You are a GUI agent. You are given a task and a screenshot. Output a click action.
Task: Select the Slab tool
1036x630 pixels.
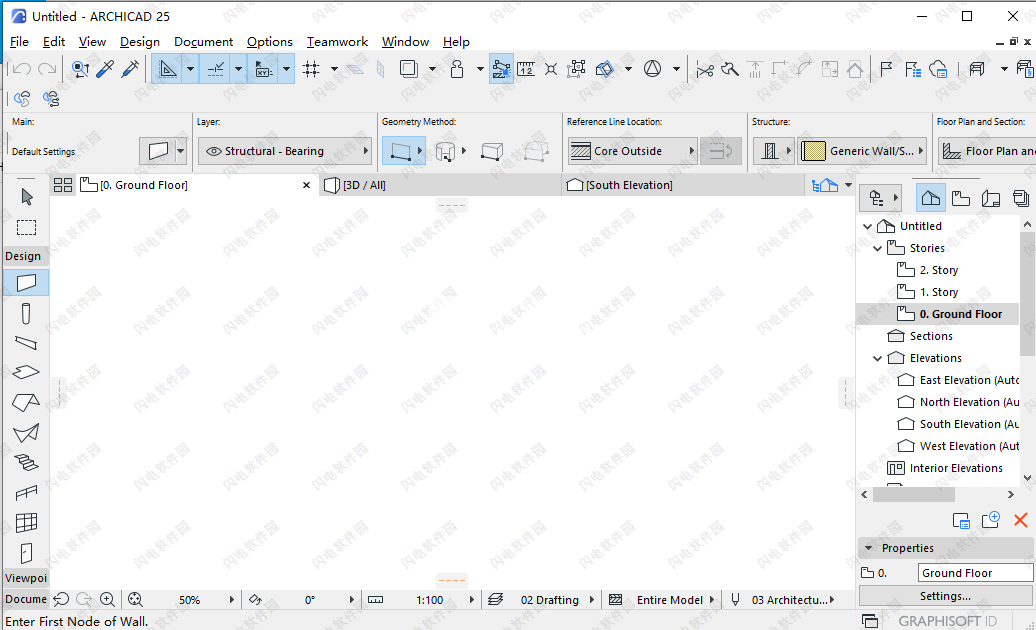26,372
